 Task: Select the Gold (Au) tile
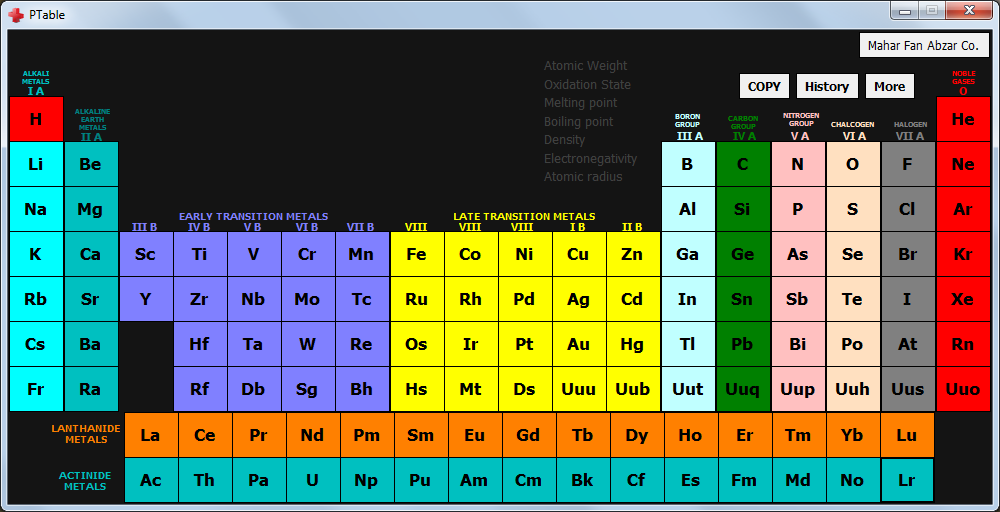(x=578, y=344)
